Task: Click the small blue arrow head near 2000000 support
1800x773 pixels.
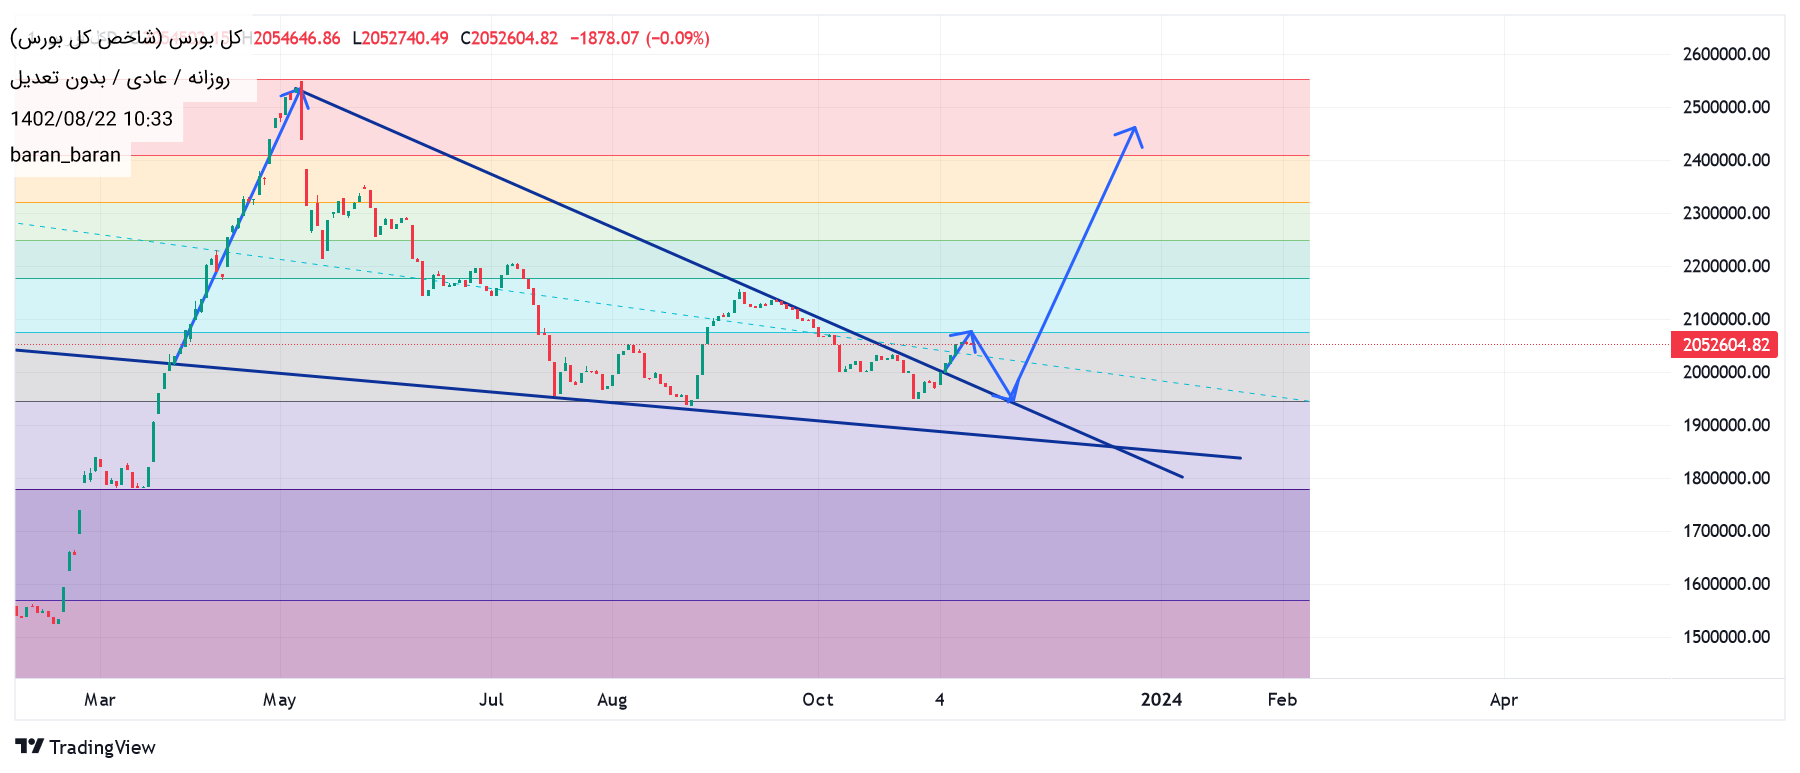Action: (x=1010, y=400)
